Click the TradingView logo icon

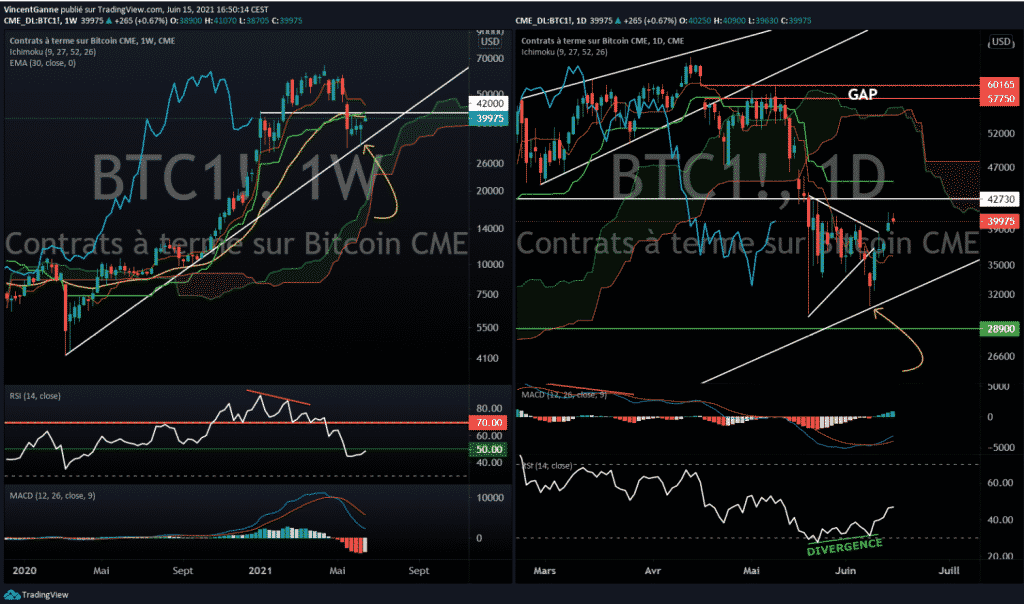tap(13, 592)
